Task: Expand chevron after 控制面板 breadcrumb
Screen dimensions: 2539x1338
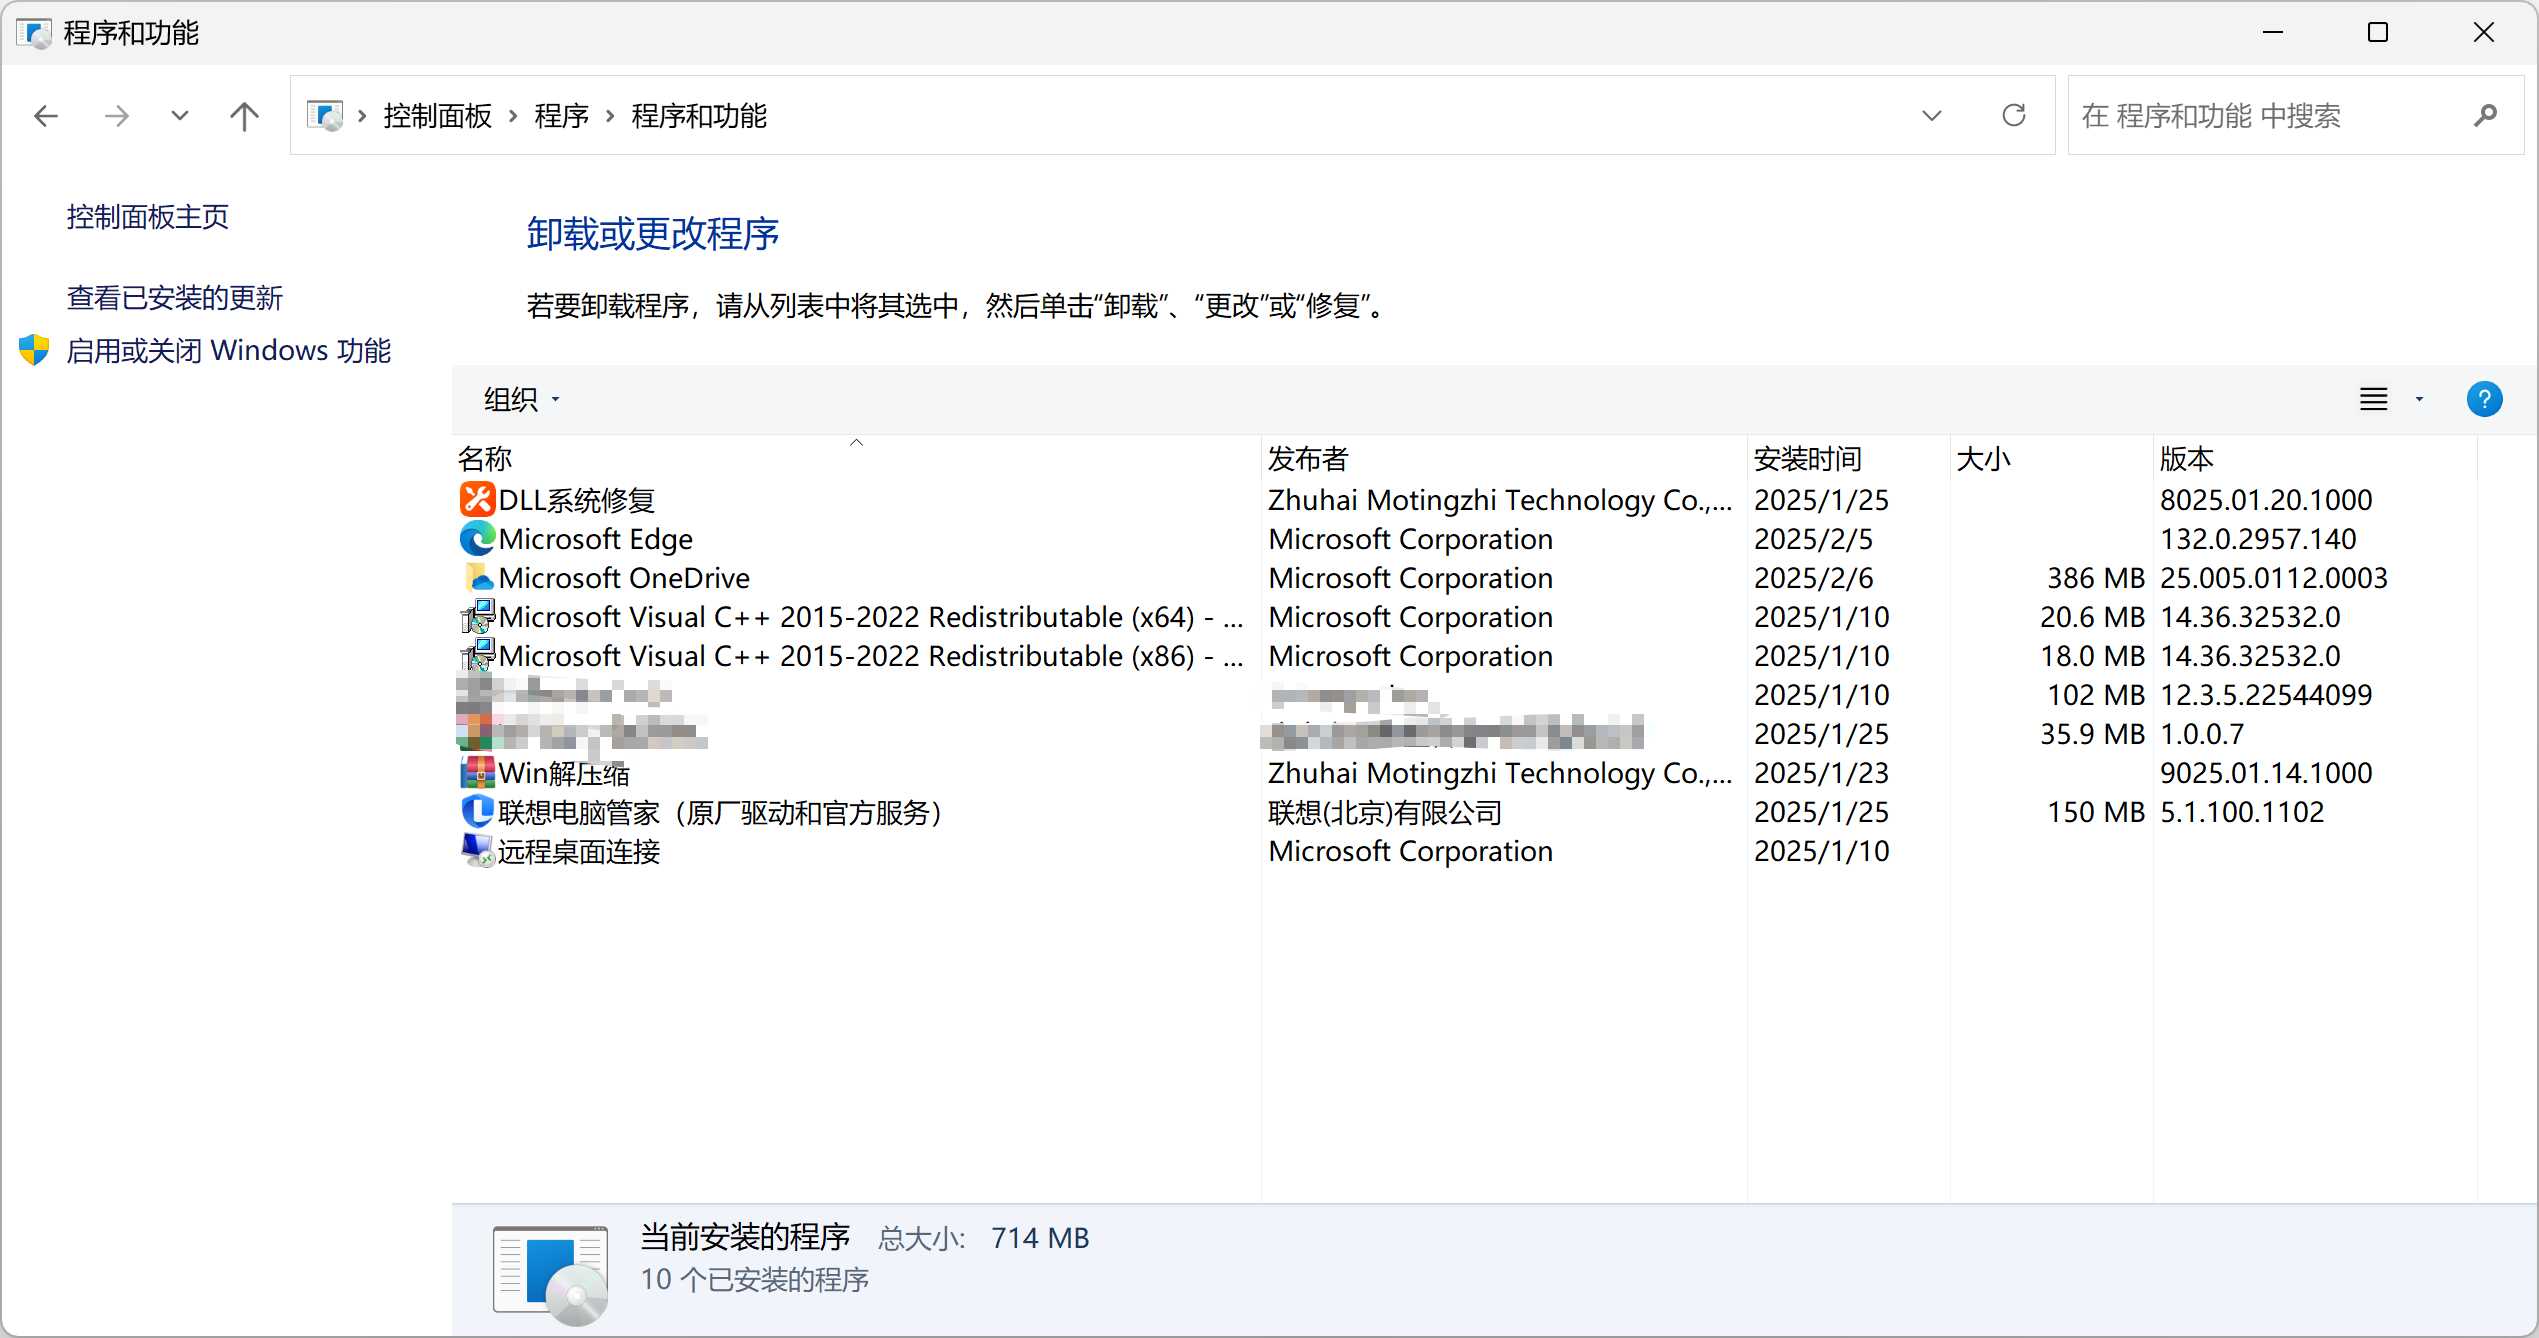Action: (x=513, y=116)
